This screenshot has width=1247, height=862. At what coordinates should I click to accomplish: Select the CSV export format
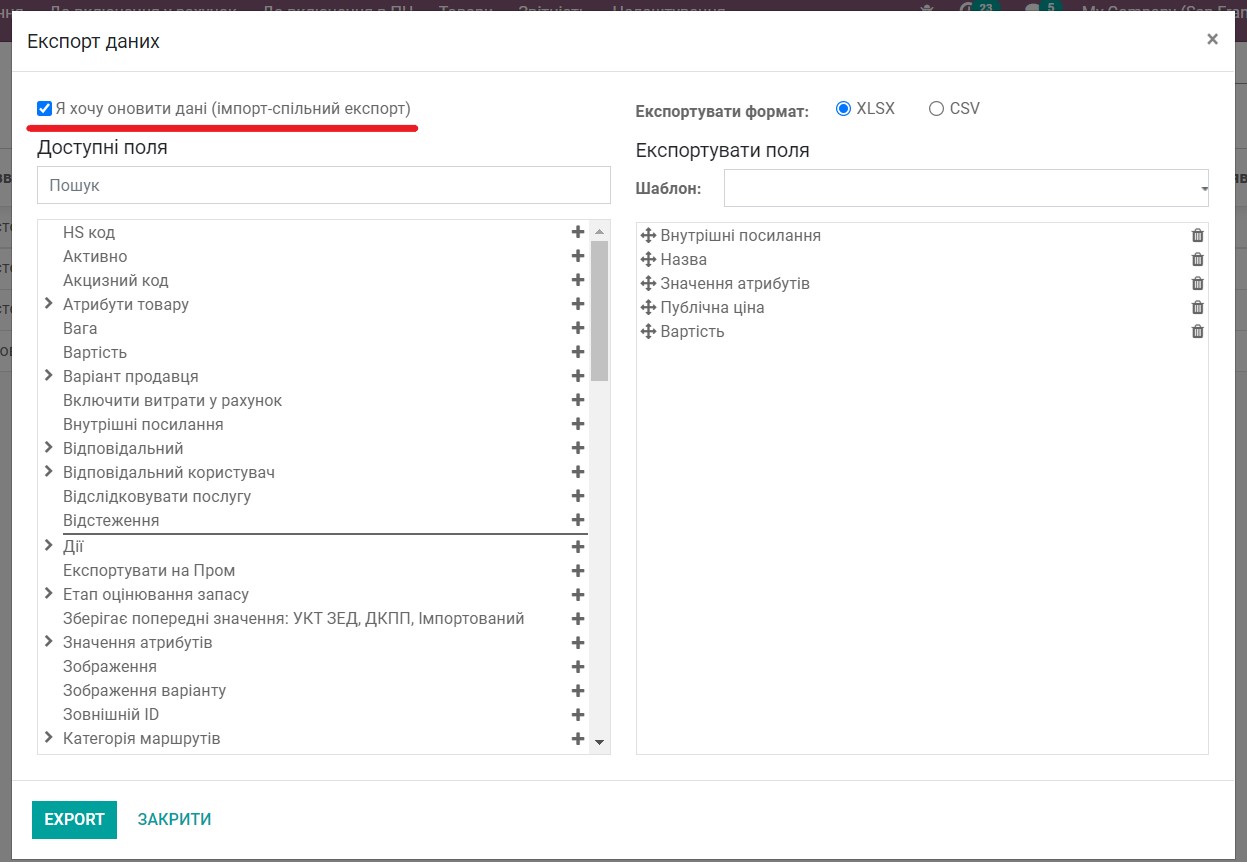(936, 108)
